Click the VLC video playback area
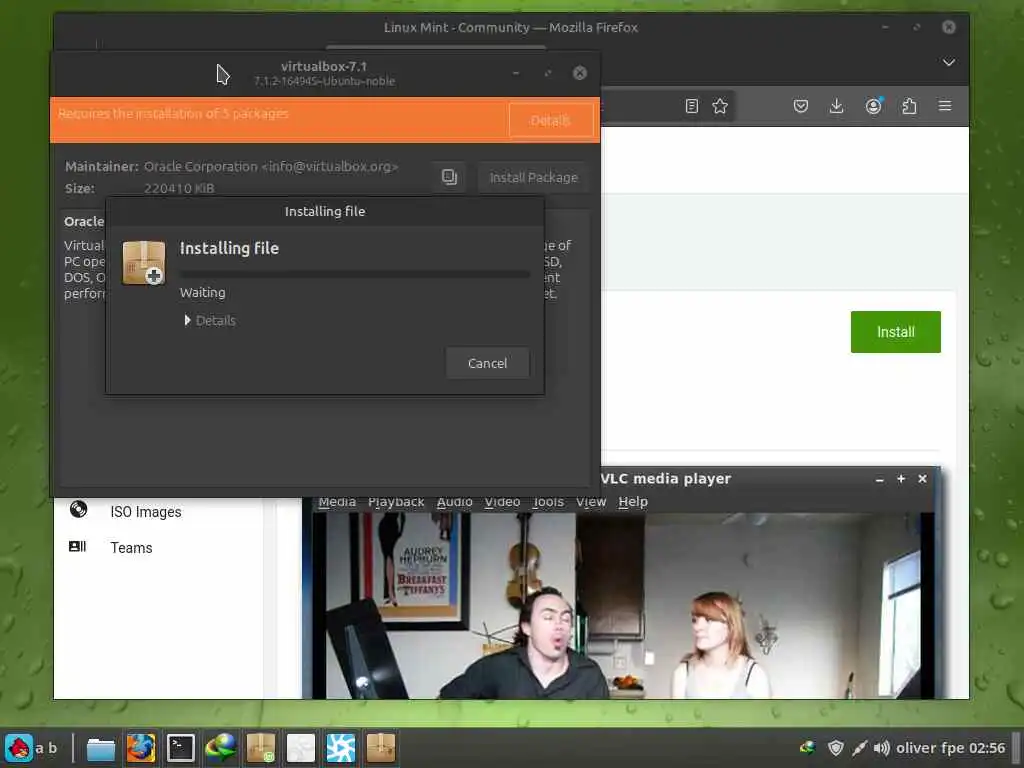Viewport: 1024px width, 768px height. click(623, 605)
